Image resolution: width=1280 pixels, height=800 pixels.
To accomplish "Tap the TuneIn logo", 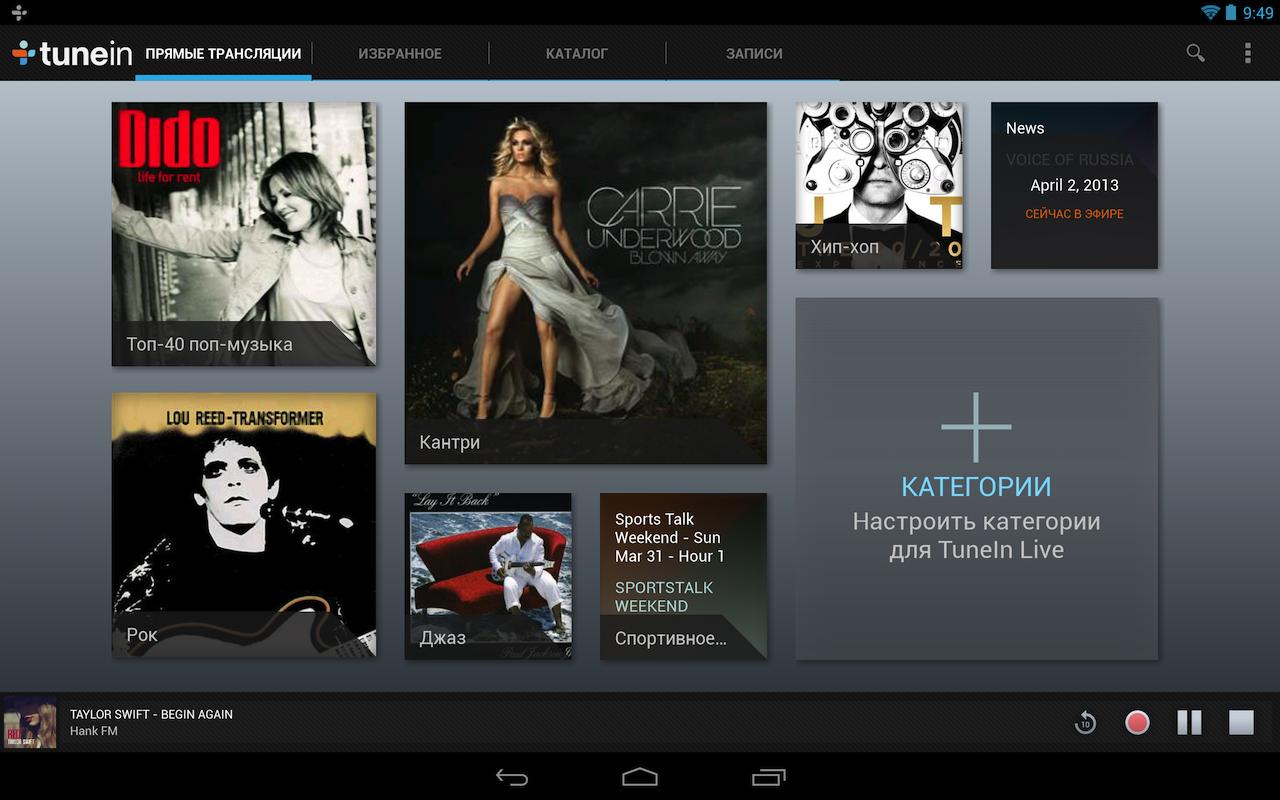I will click(72, 54).
